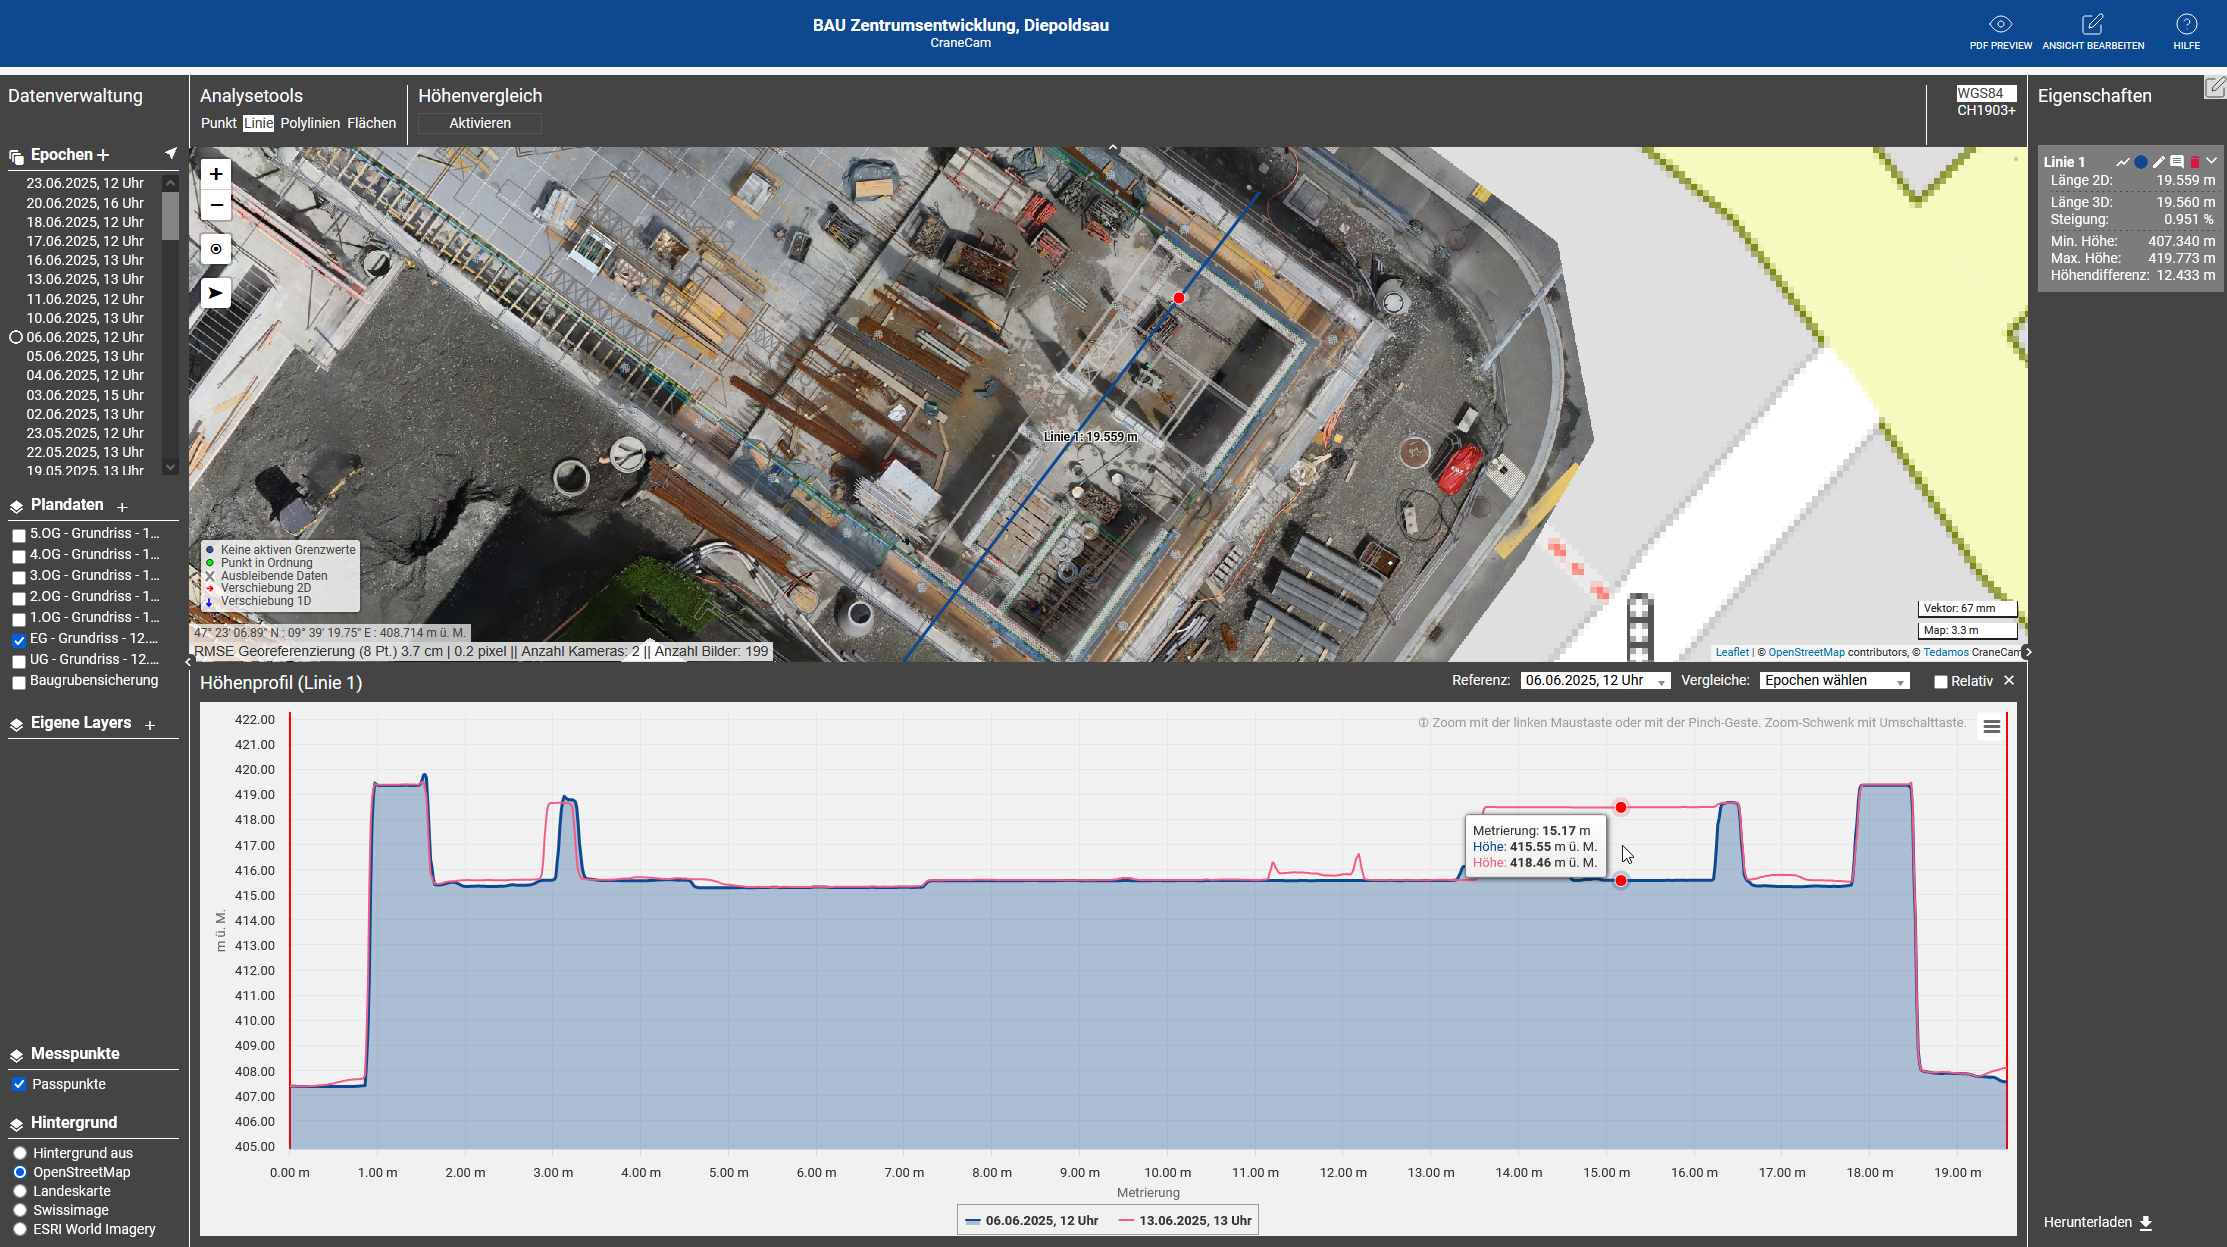Viewport: 2227px width, 1247px height.
Task: Select epoch 13.06.2025, 13 Uhr
Action: 85,279
